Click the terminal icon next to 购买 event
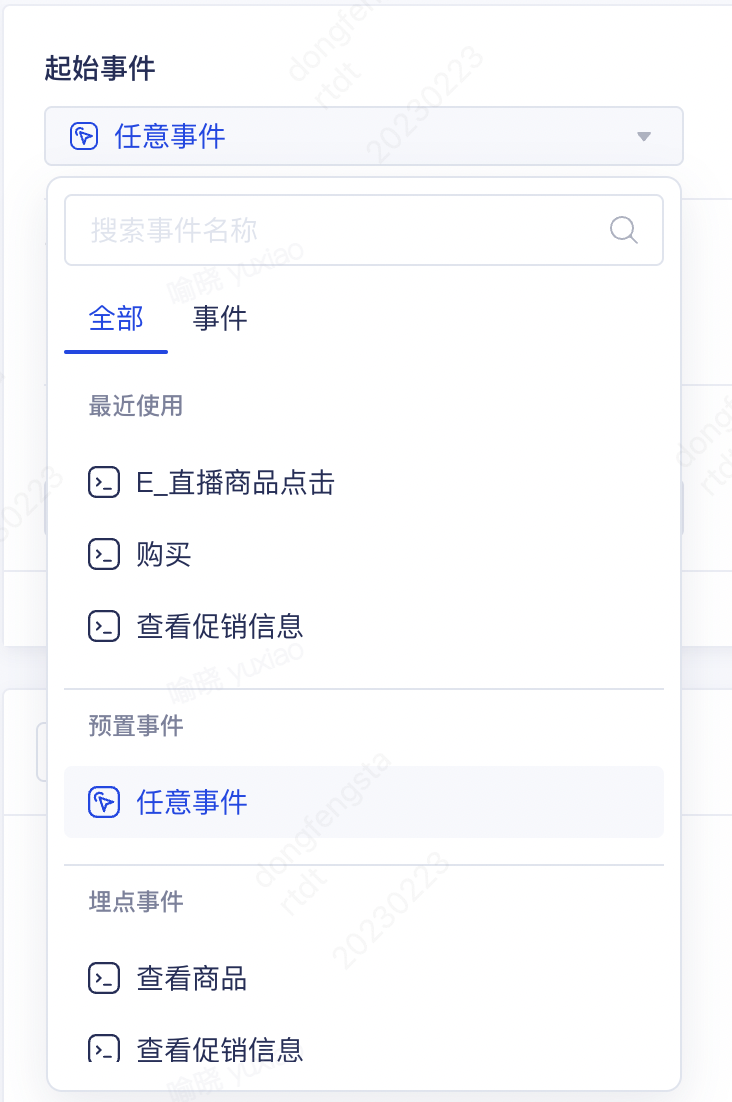Image resolution: width=732 pixels, height=1102 pixels. (x=104, y=554)
